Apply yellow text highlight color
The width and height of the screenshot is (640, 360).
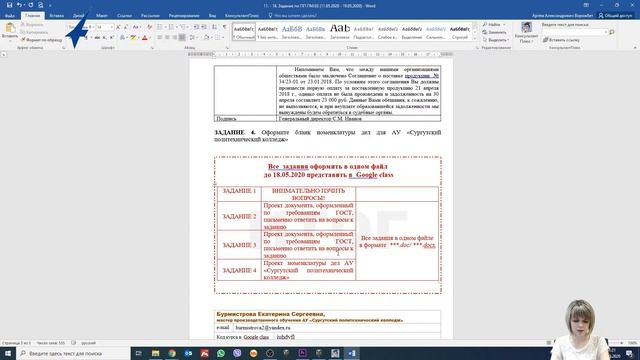tap(133, 38)
